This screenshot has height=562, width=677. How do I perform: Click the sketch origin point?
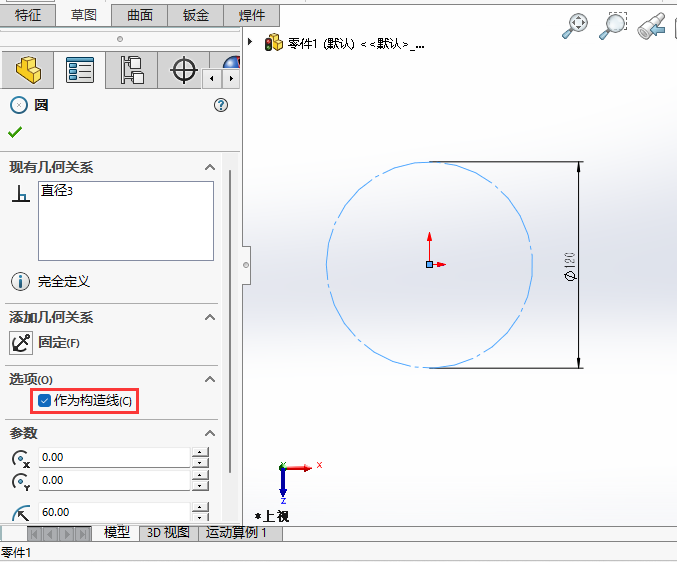[x=429, y=265]
